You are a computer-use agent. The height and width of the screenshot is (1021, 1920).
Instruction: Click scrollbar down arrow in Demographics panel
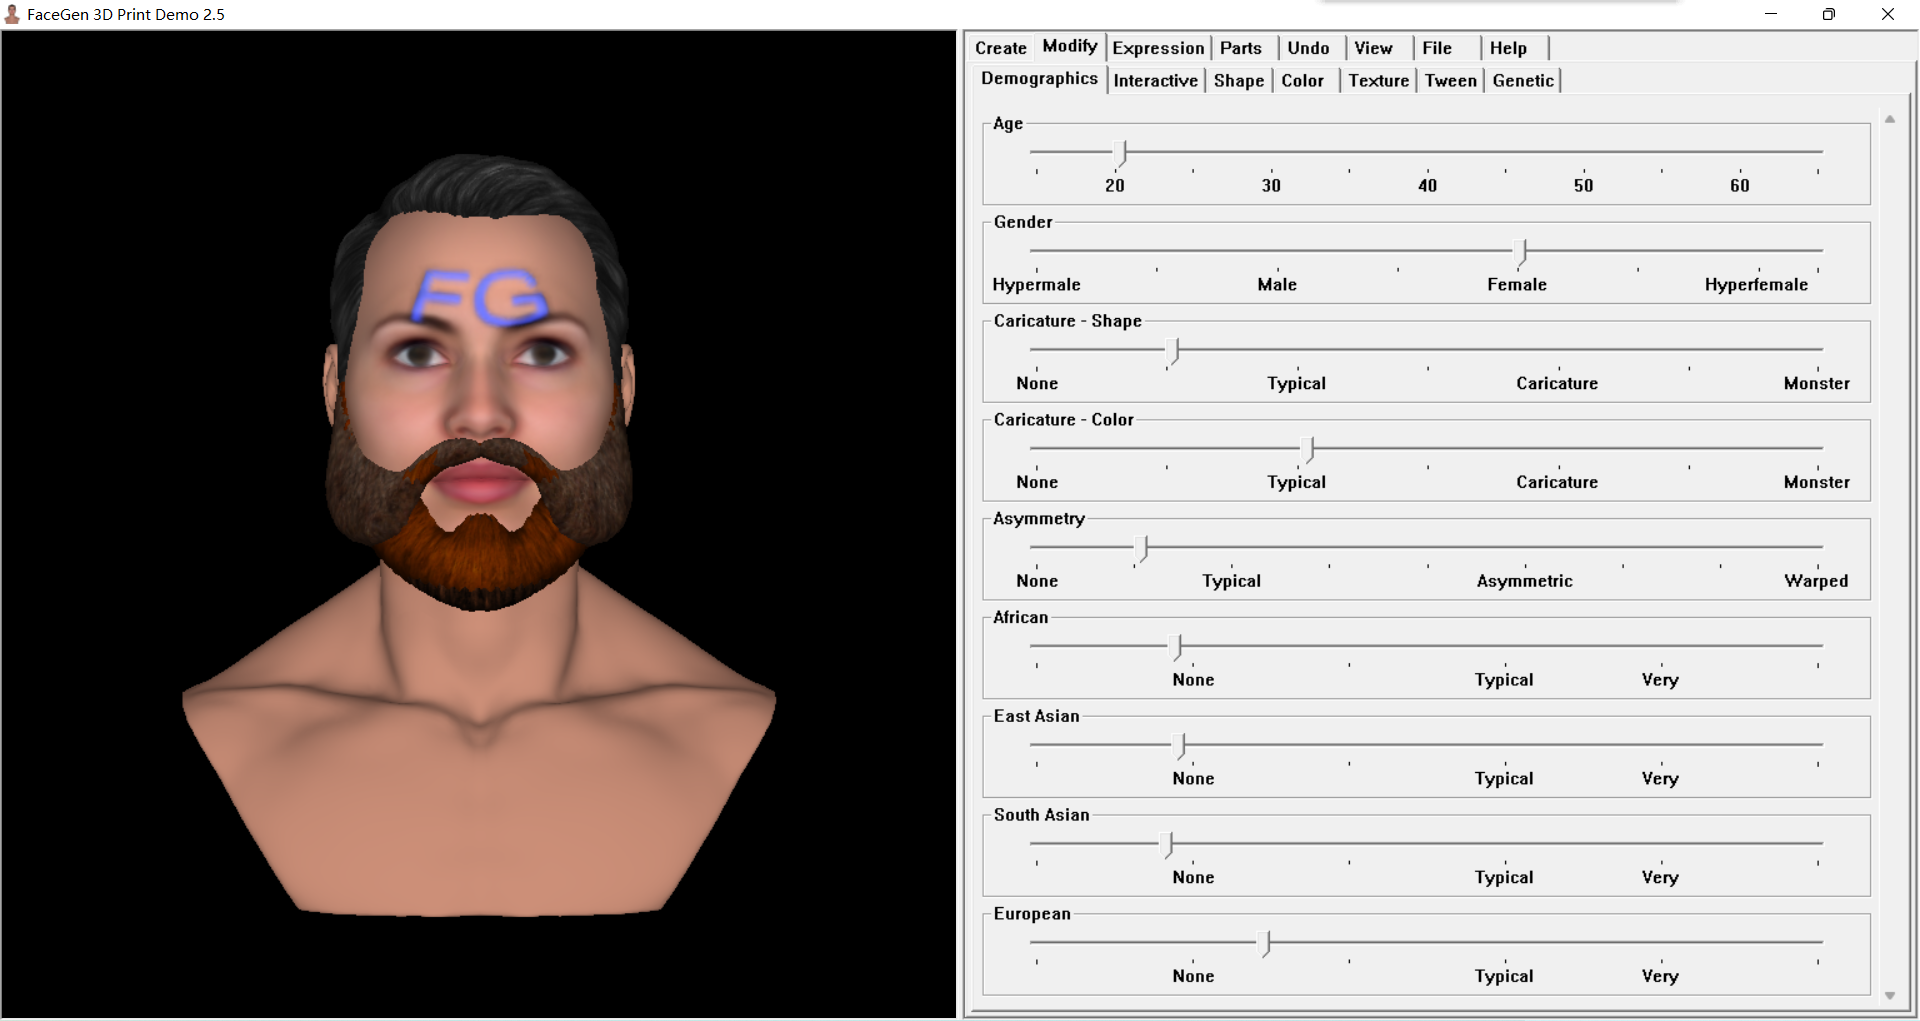(1890, 995)
